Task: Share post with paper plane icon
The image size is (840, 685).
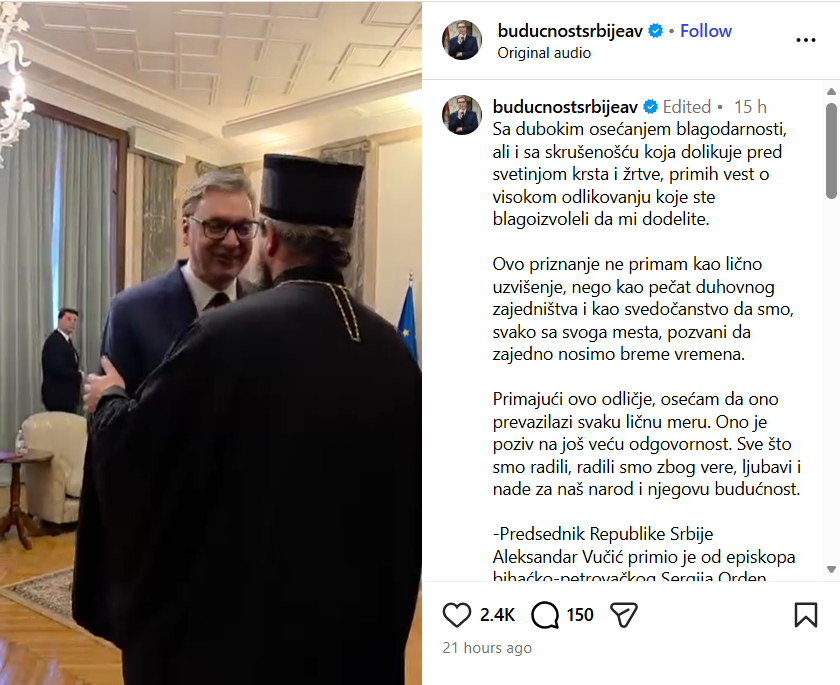Action: point(624,614)
